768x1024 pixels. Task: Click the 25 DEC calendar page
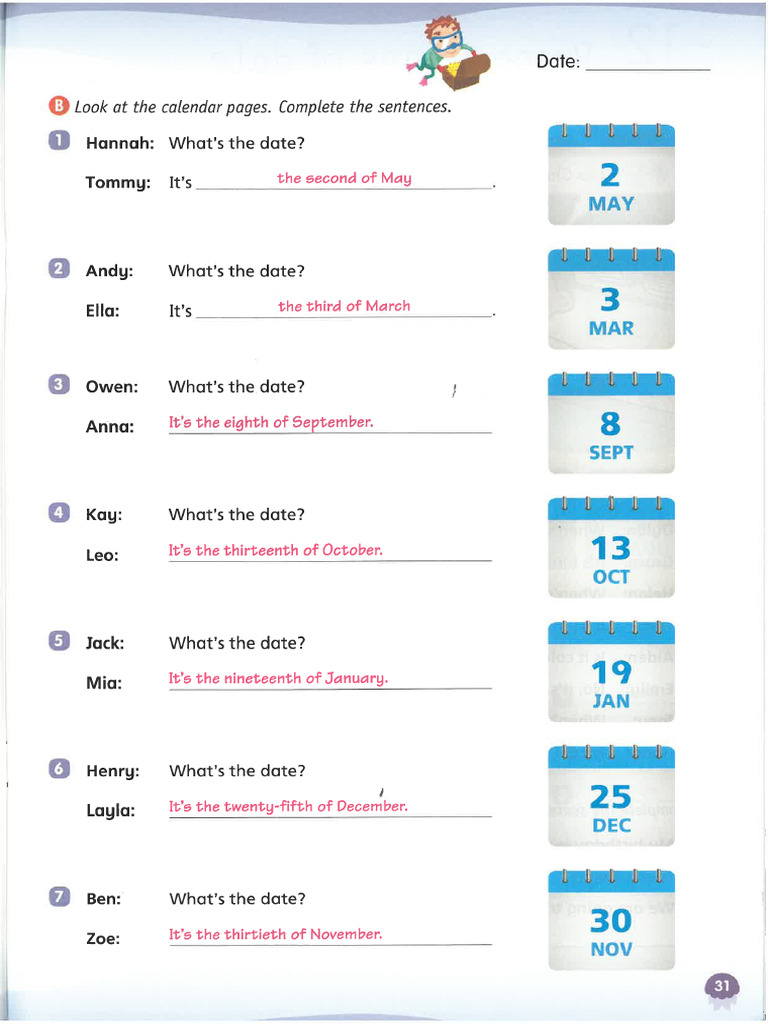coord(611,796)
